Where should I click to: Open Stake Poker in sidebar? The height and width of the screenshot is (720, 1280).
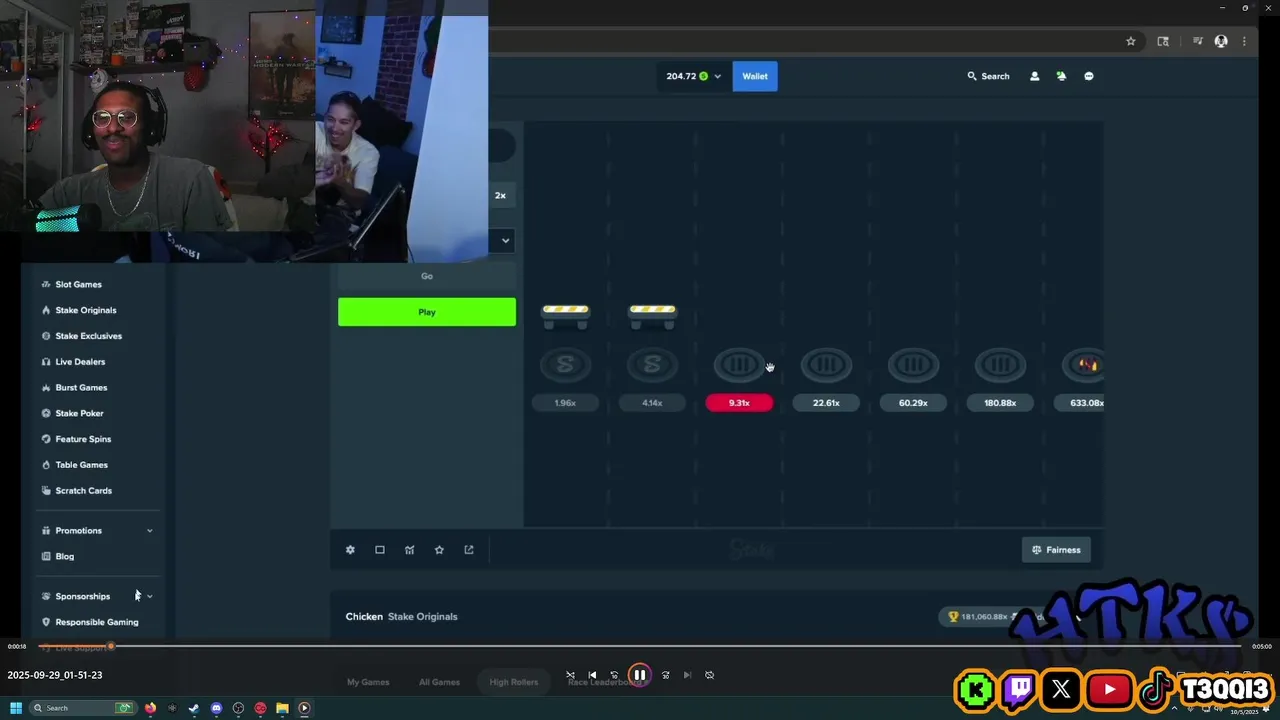[x=79, y=413]
